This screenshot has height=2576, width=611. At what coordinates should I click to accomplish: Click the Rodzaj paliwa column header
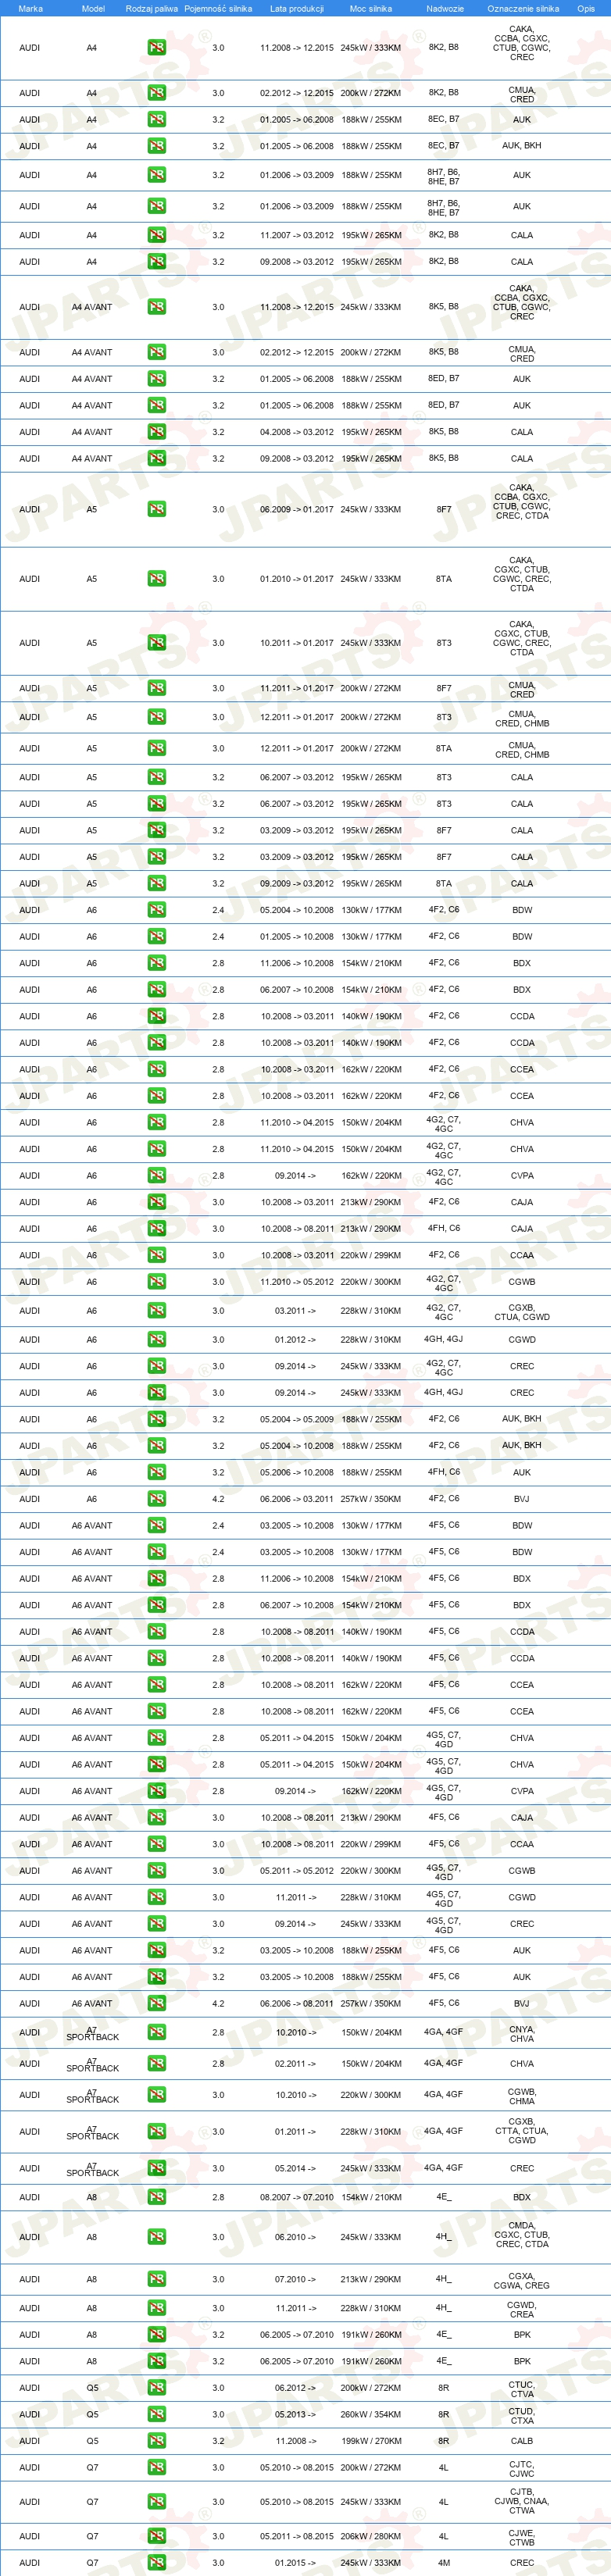(152, 8)
